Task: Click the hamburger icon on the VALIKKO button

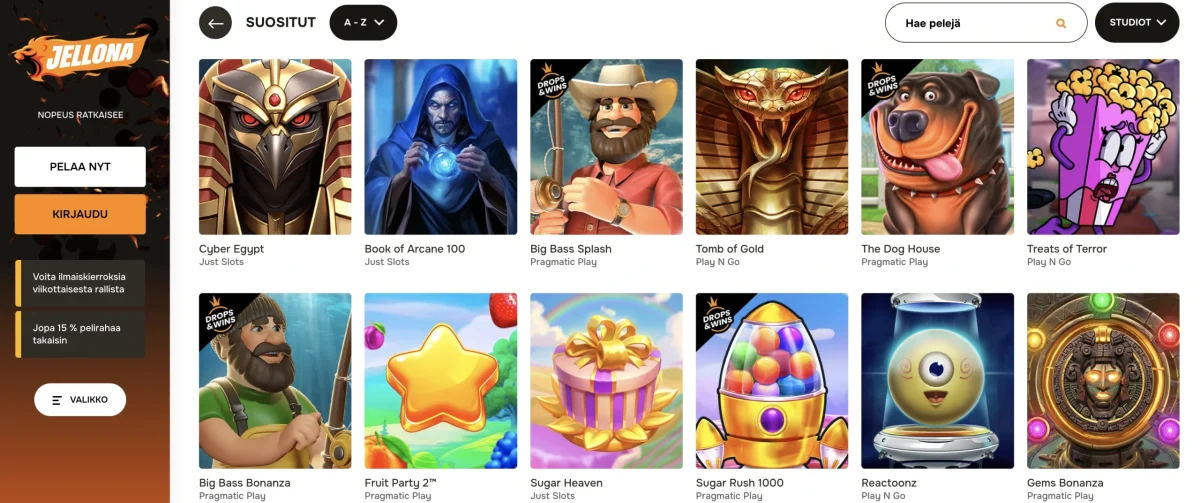Action: pyautogui.click(x=57, y=400)
